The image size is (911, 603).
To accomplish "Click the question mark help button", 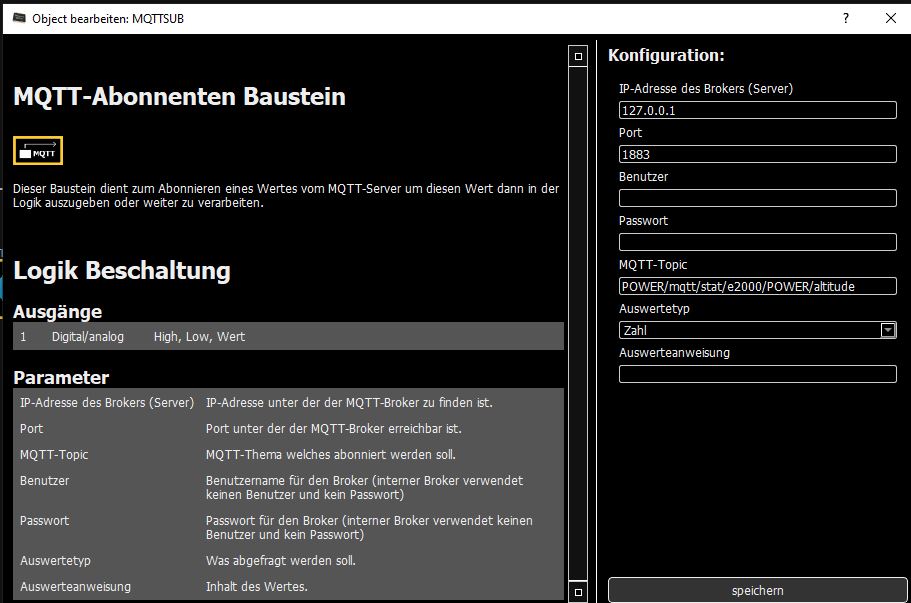I will point(845,18).
